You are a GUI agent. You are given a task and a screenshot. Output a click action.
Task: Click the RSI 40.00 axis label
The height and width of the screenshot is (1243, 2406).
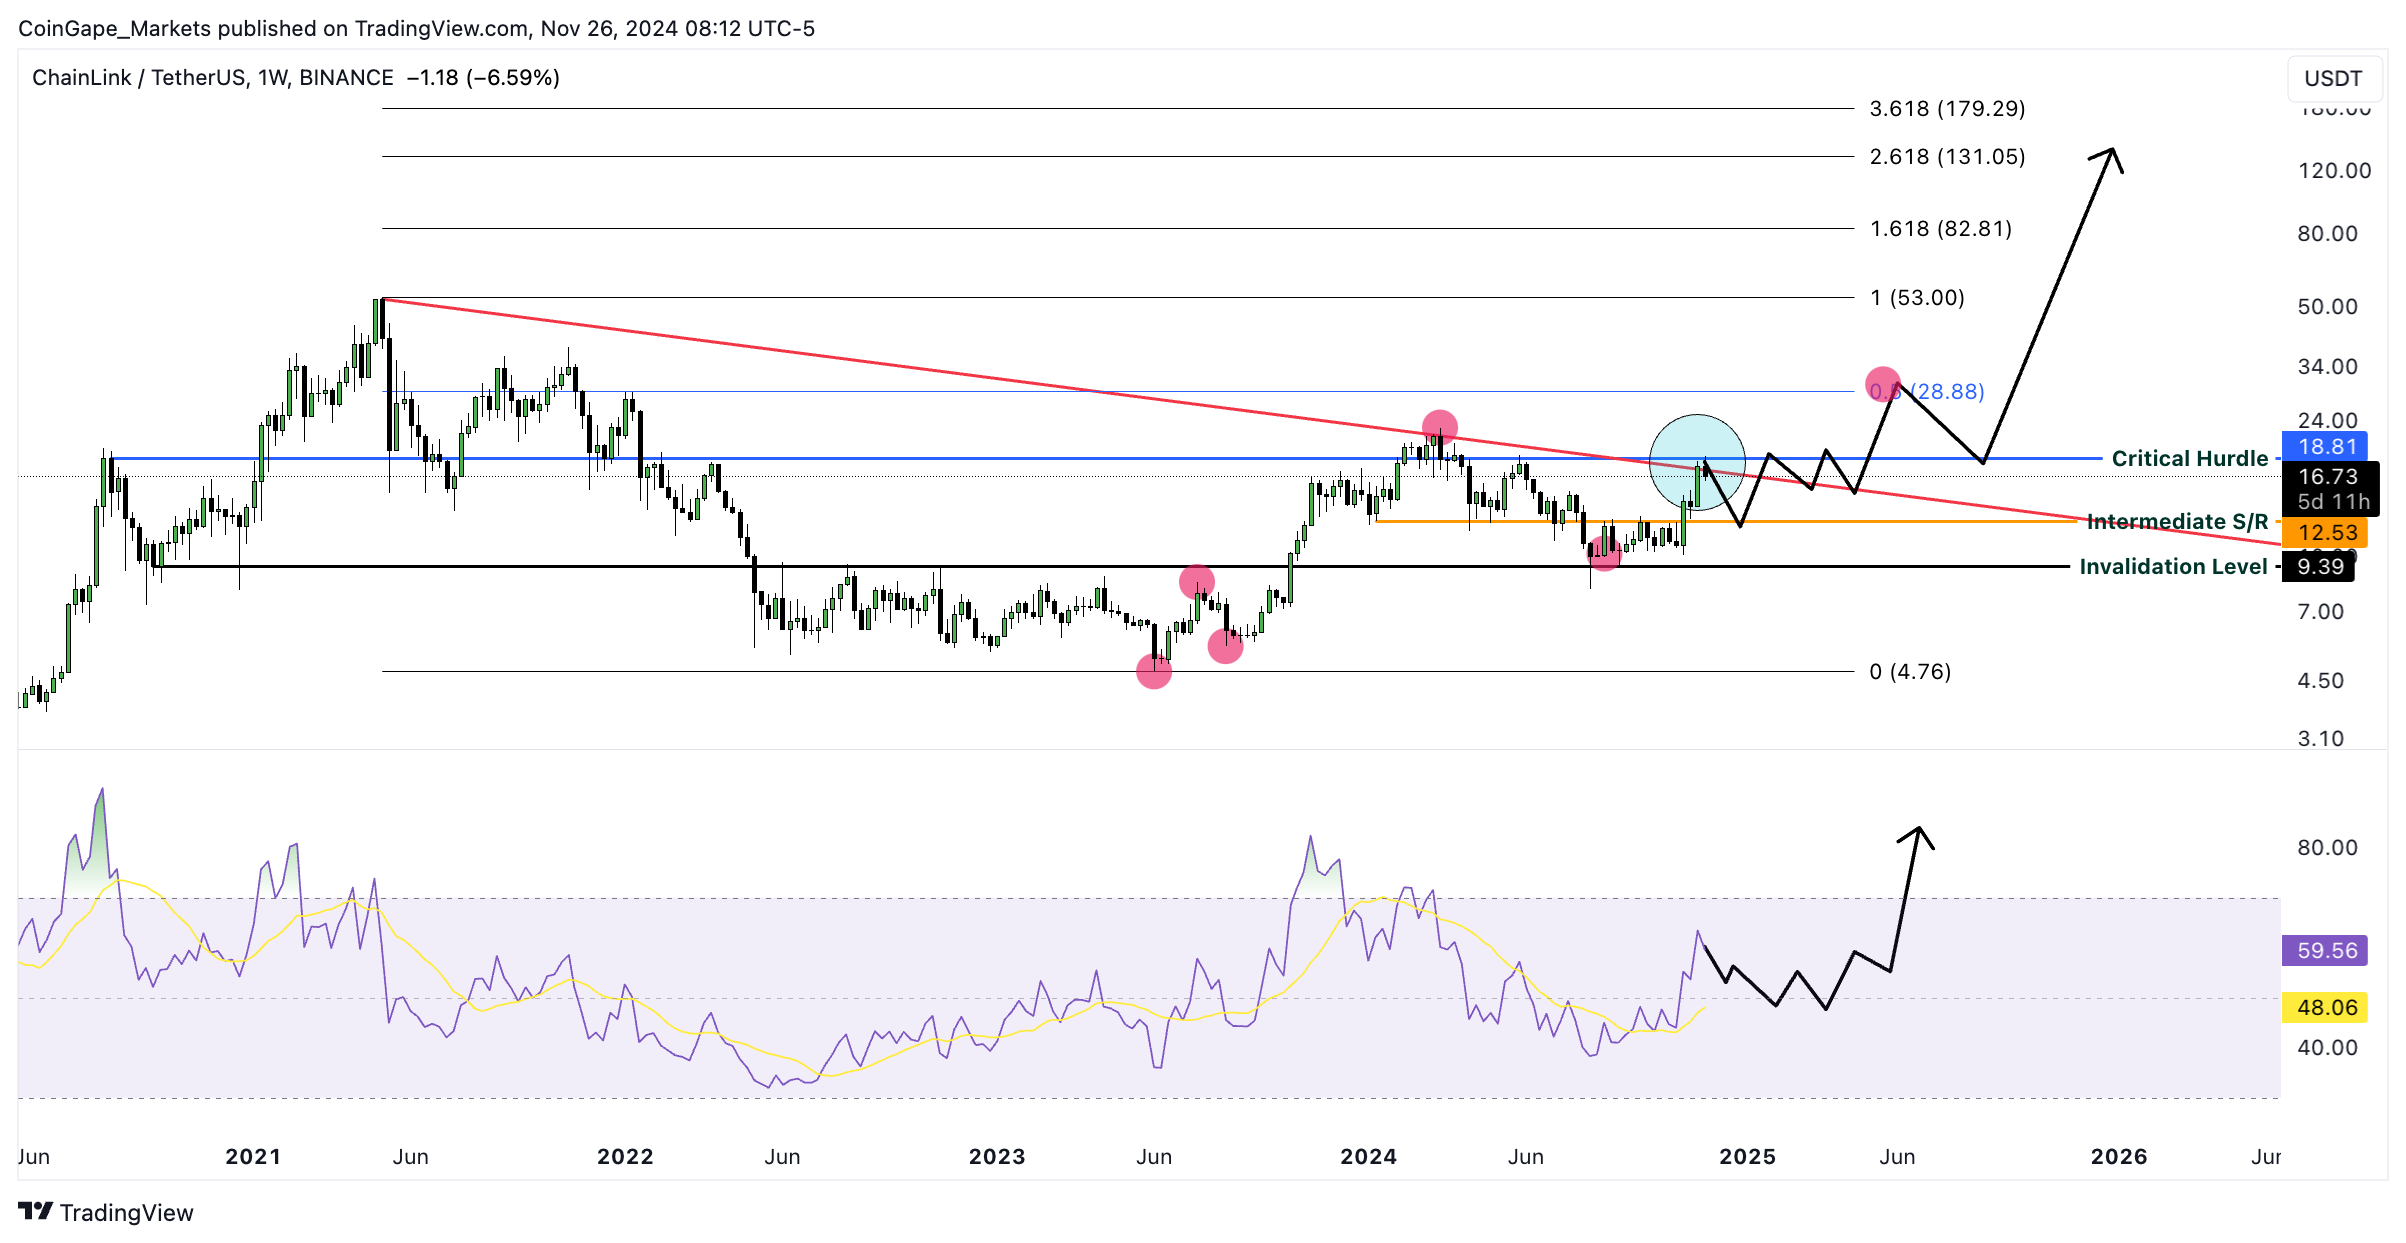(x=2327, y=1047)
